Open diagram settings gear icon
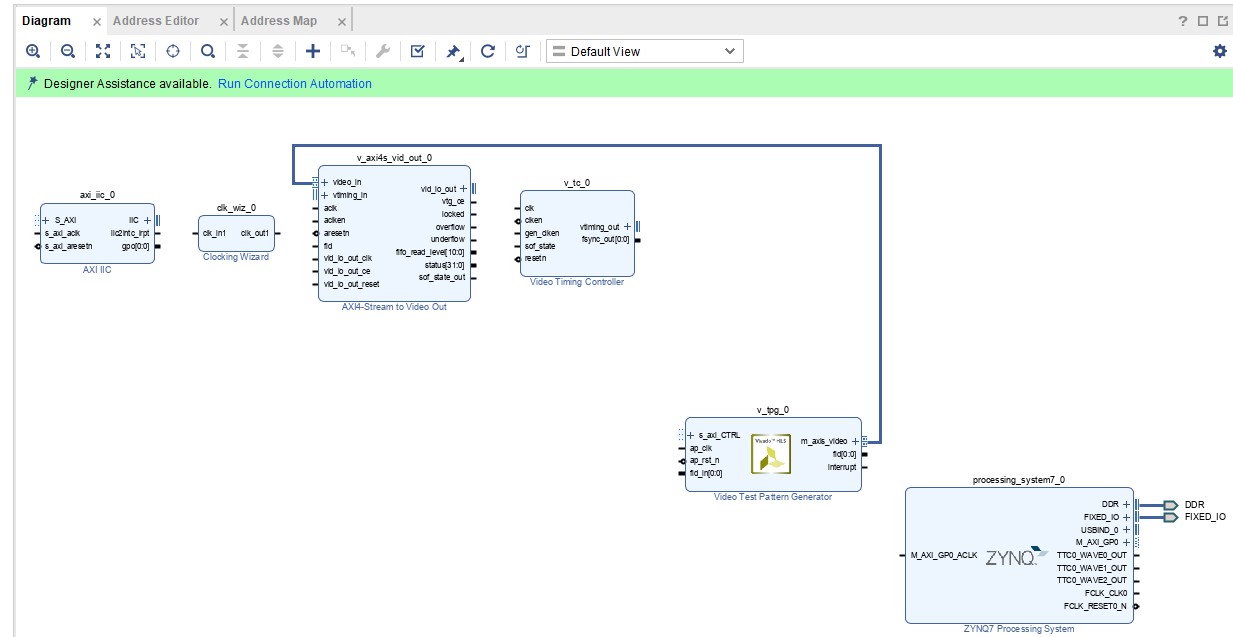Image resolution: width=1233 pixels, height=637 pixels. click(1219, 51)
